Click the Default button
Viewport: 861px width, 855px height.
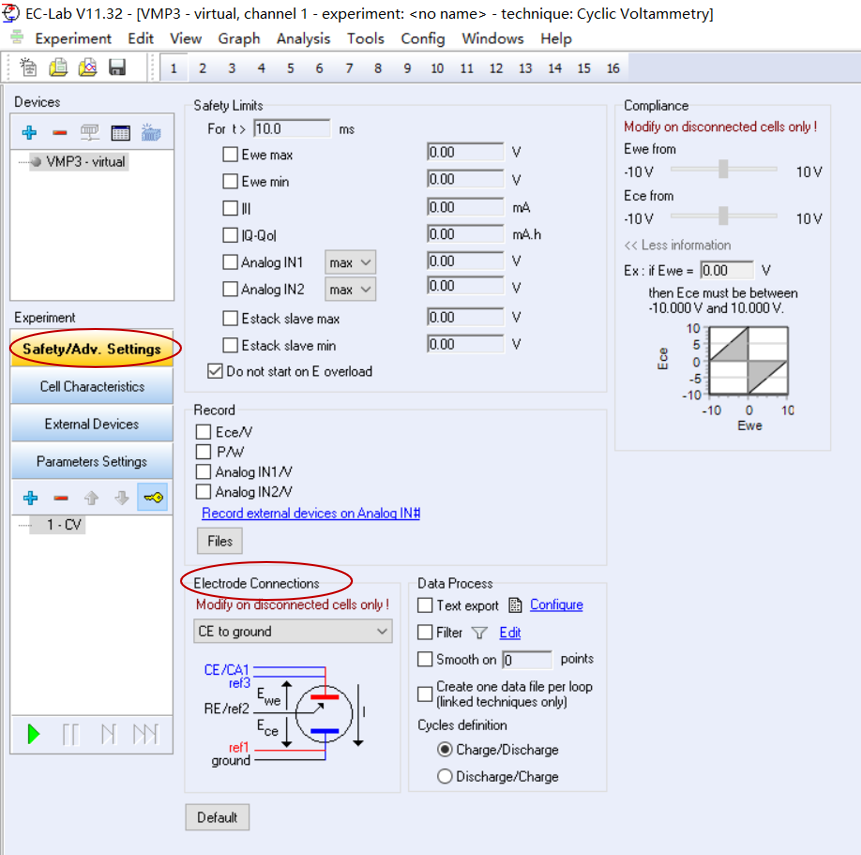pyautogui.click(x=217, y=817)
